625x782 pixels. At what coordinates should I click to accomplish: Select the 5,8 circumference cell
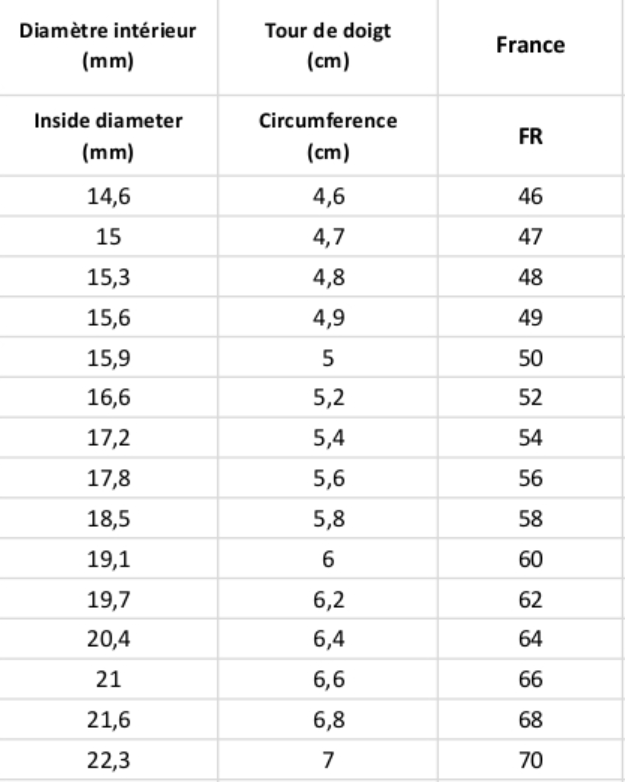pos(329,520)
